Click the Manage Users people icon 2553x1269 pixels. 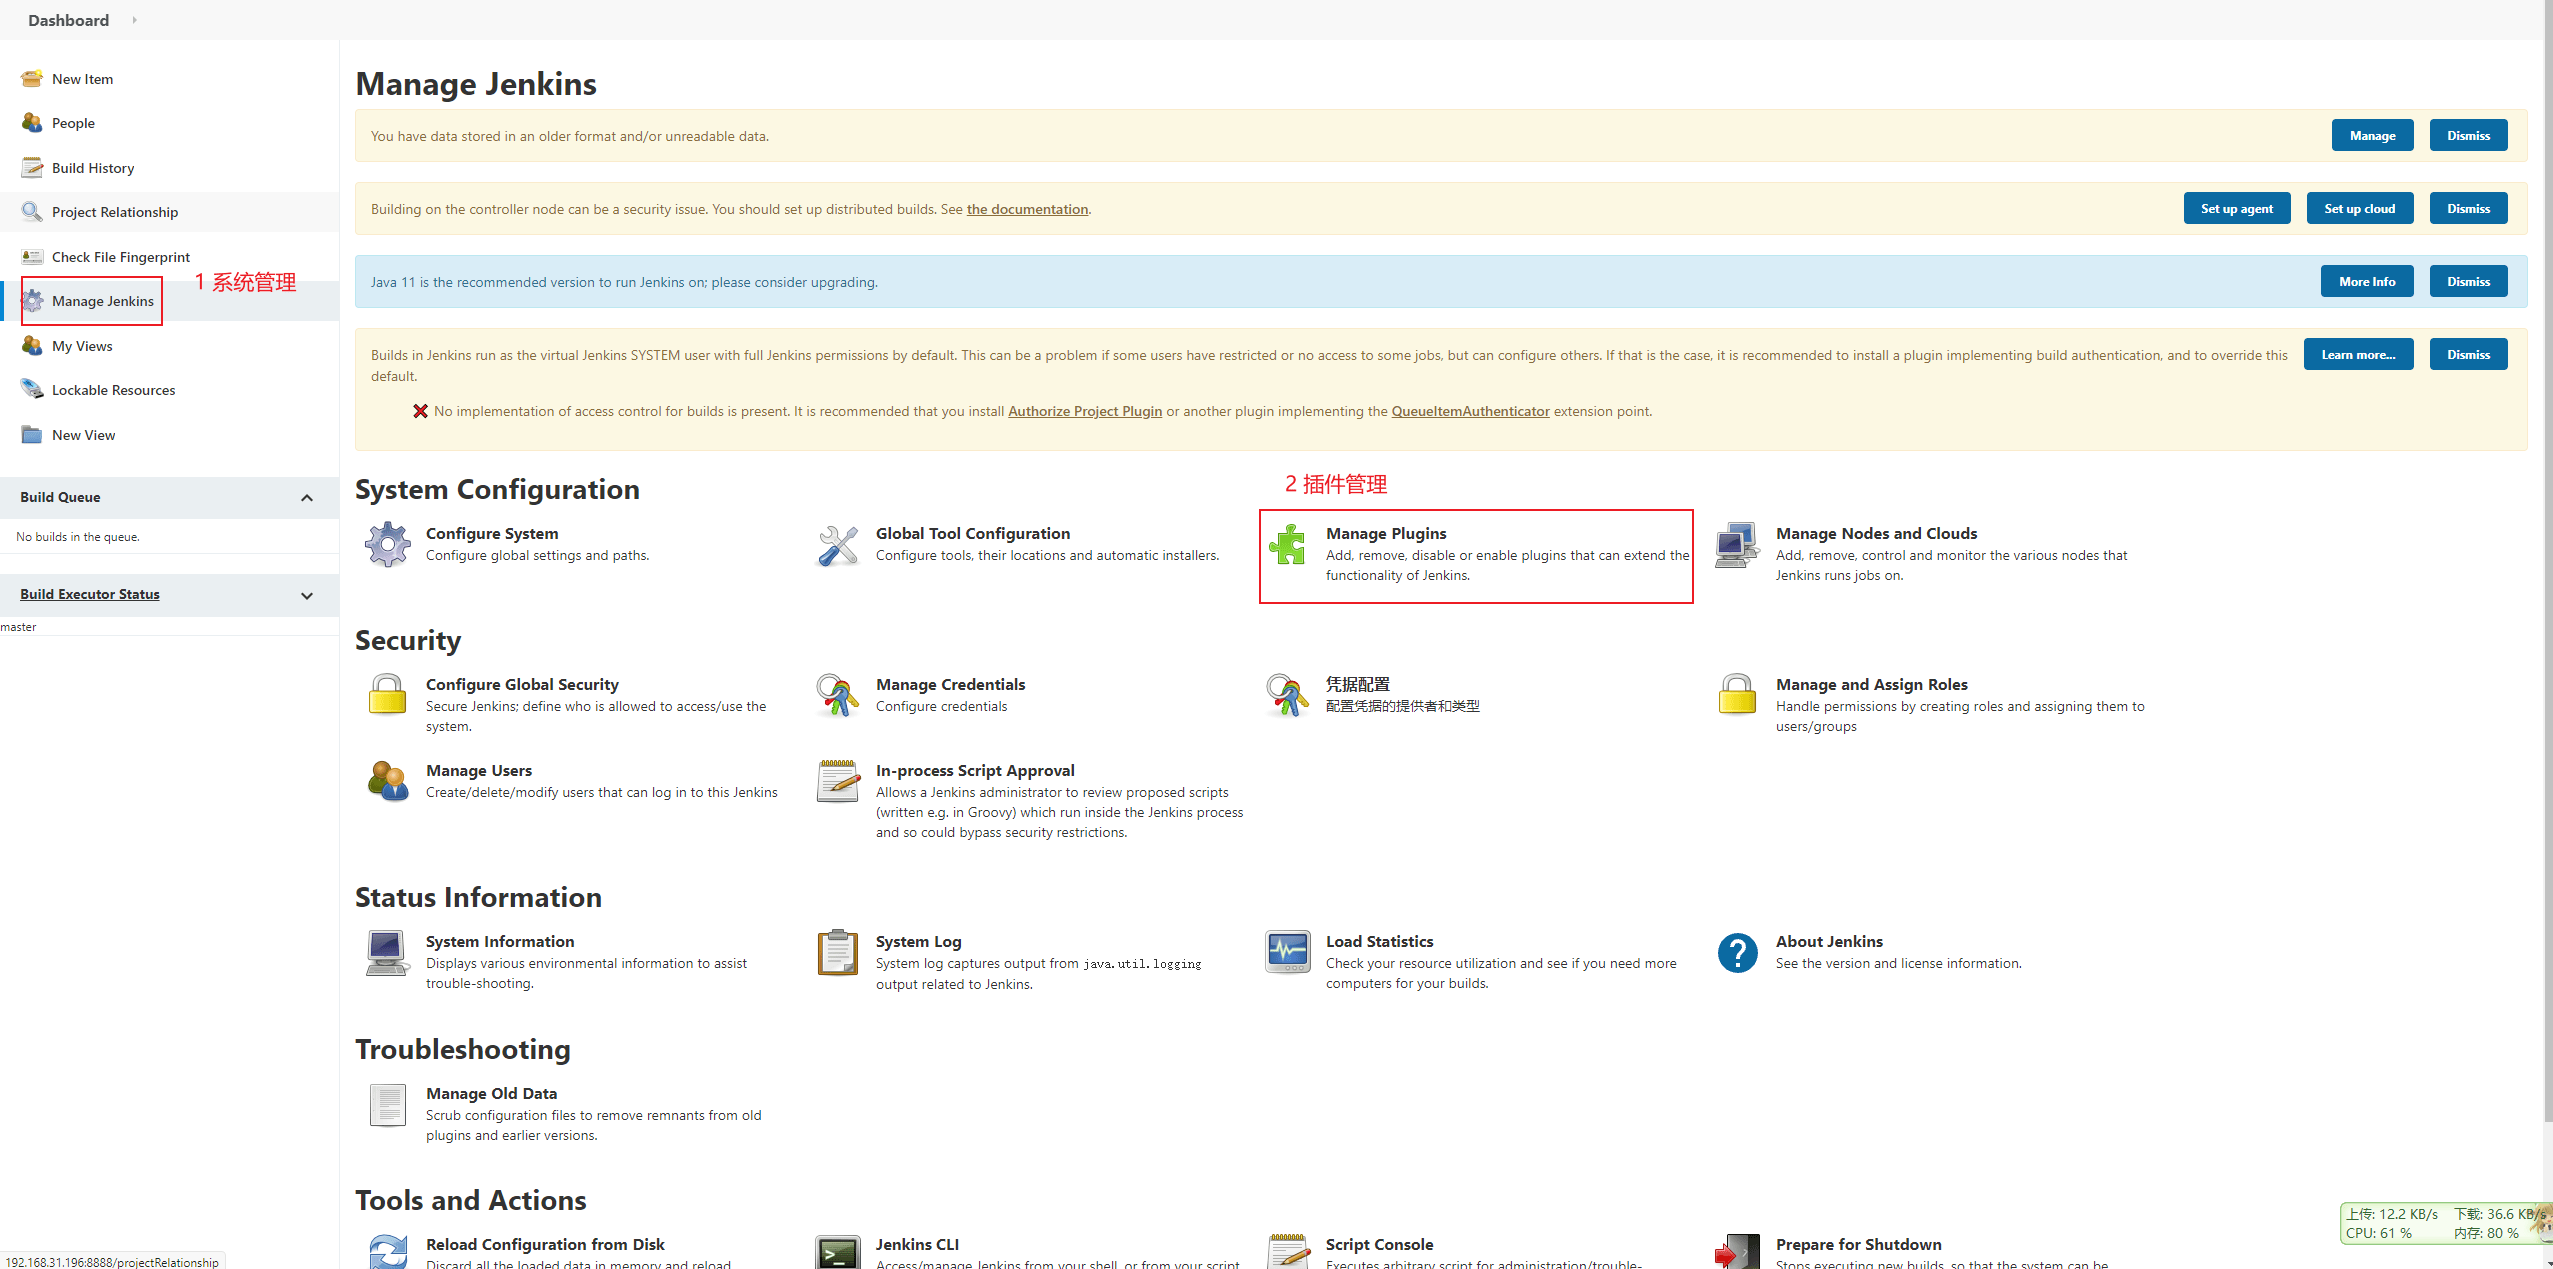tap(388, 782)
